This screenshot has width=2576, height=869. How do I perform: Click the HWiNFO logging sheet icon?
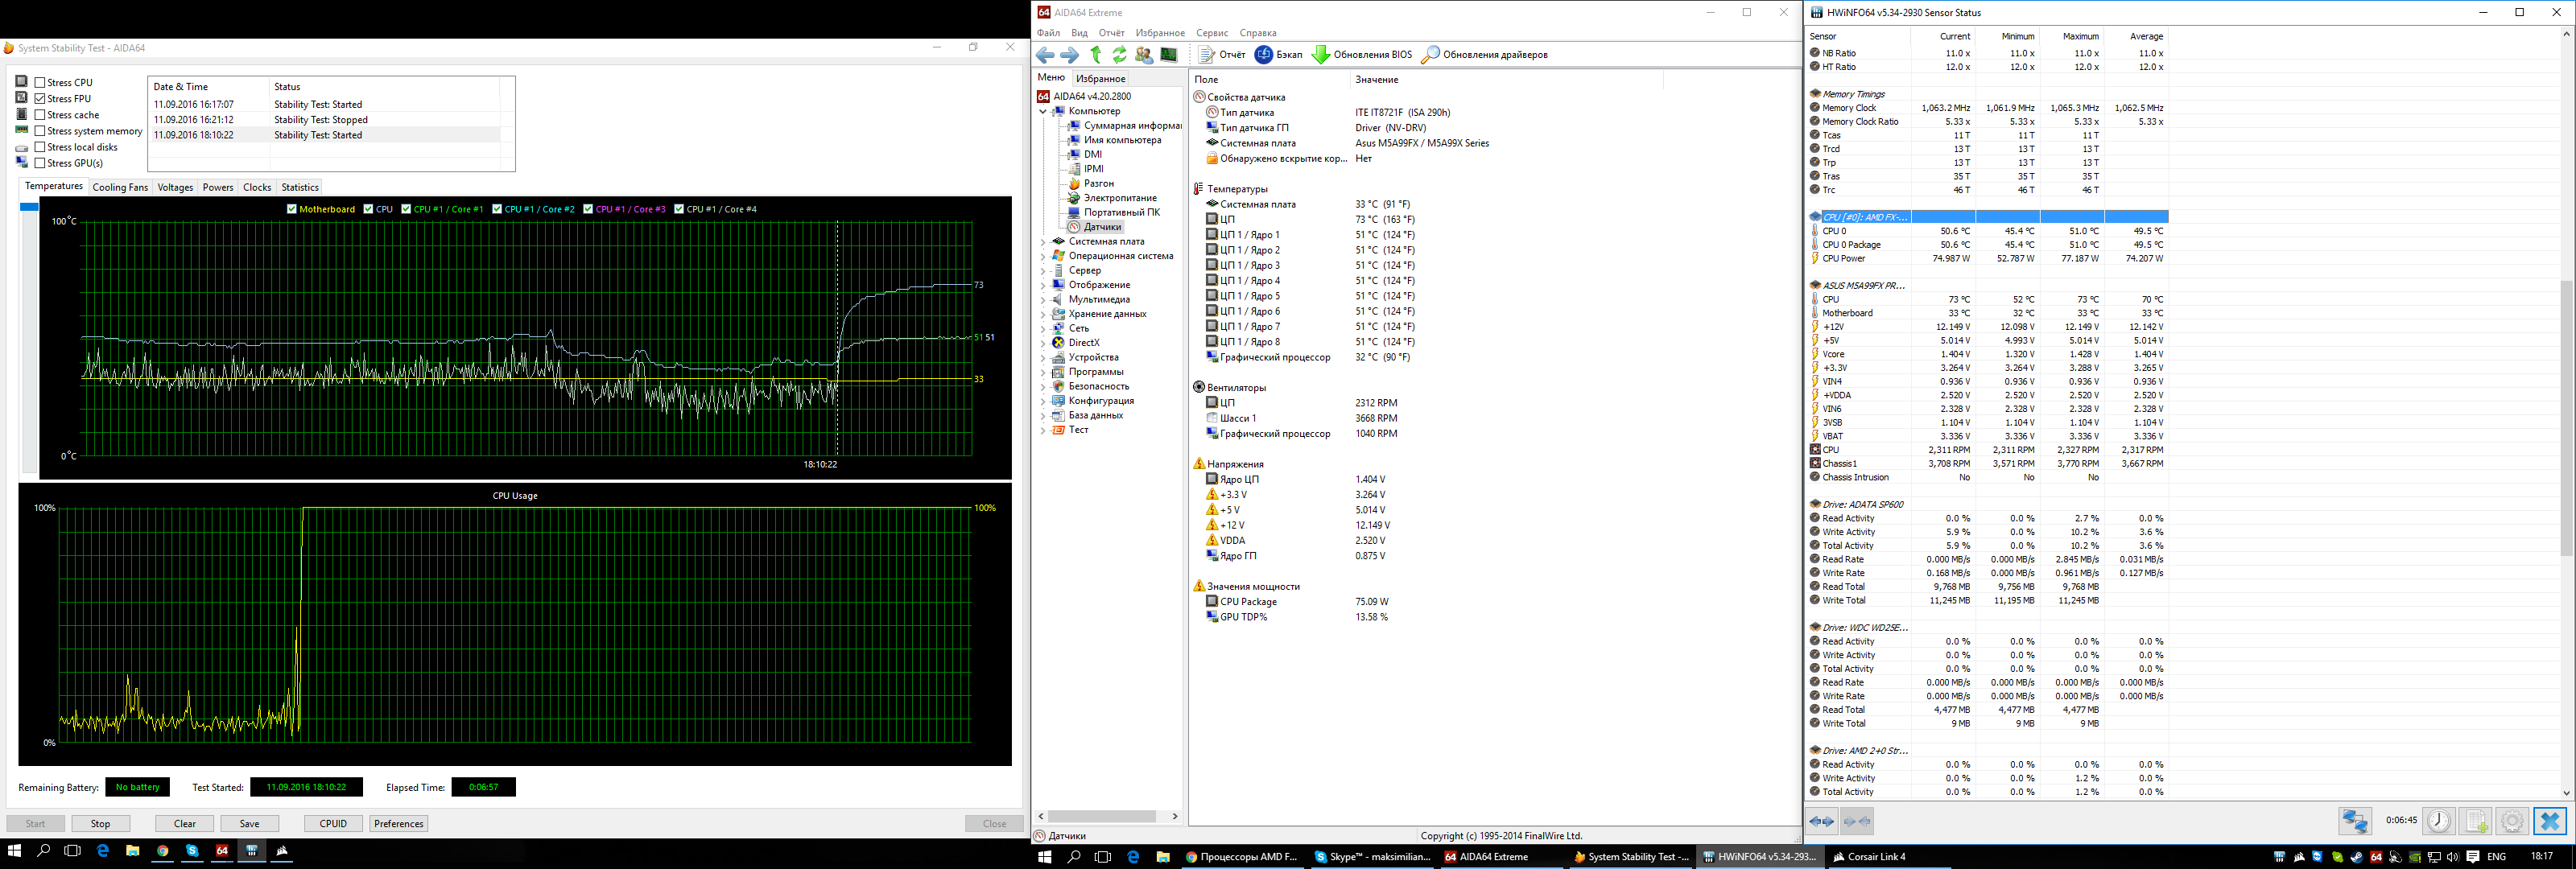2476,822
